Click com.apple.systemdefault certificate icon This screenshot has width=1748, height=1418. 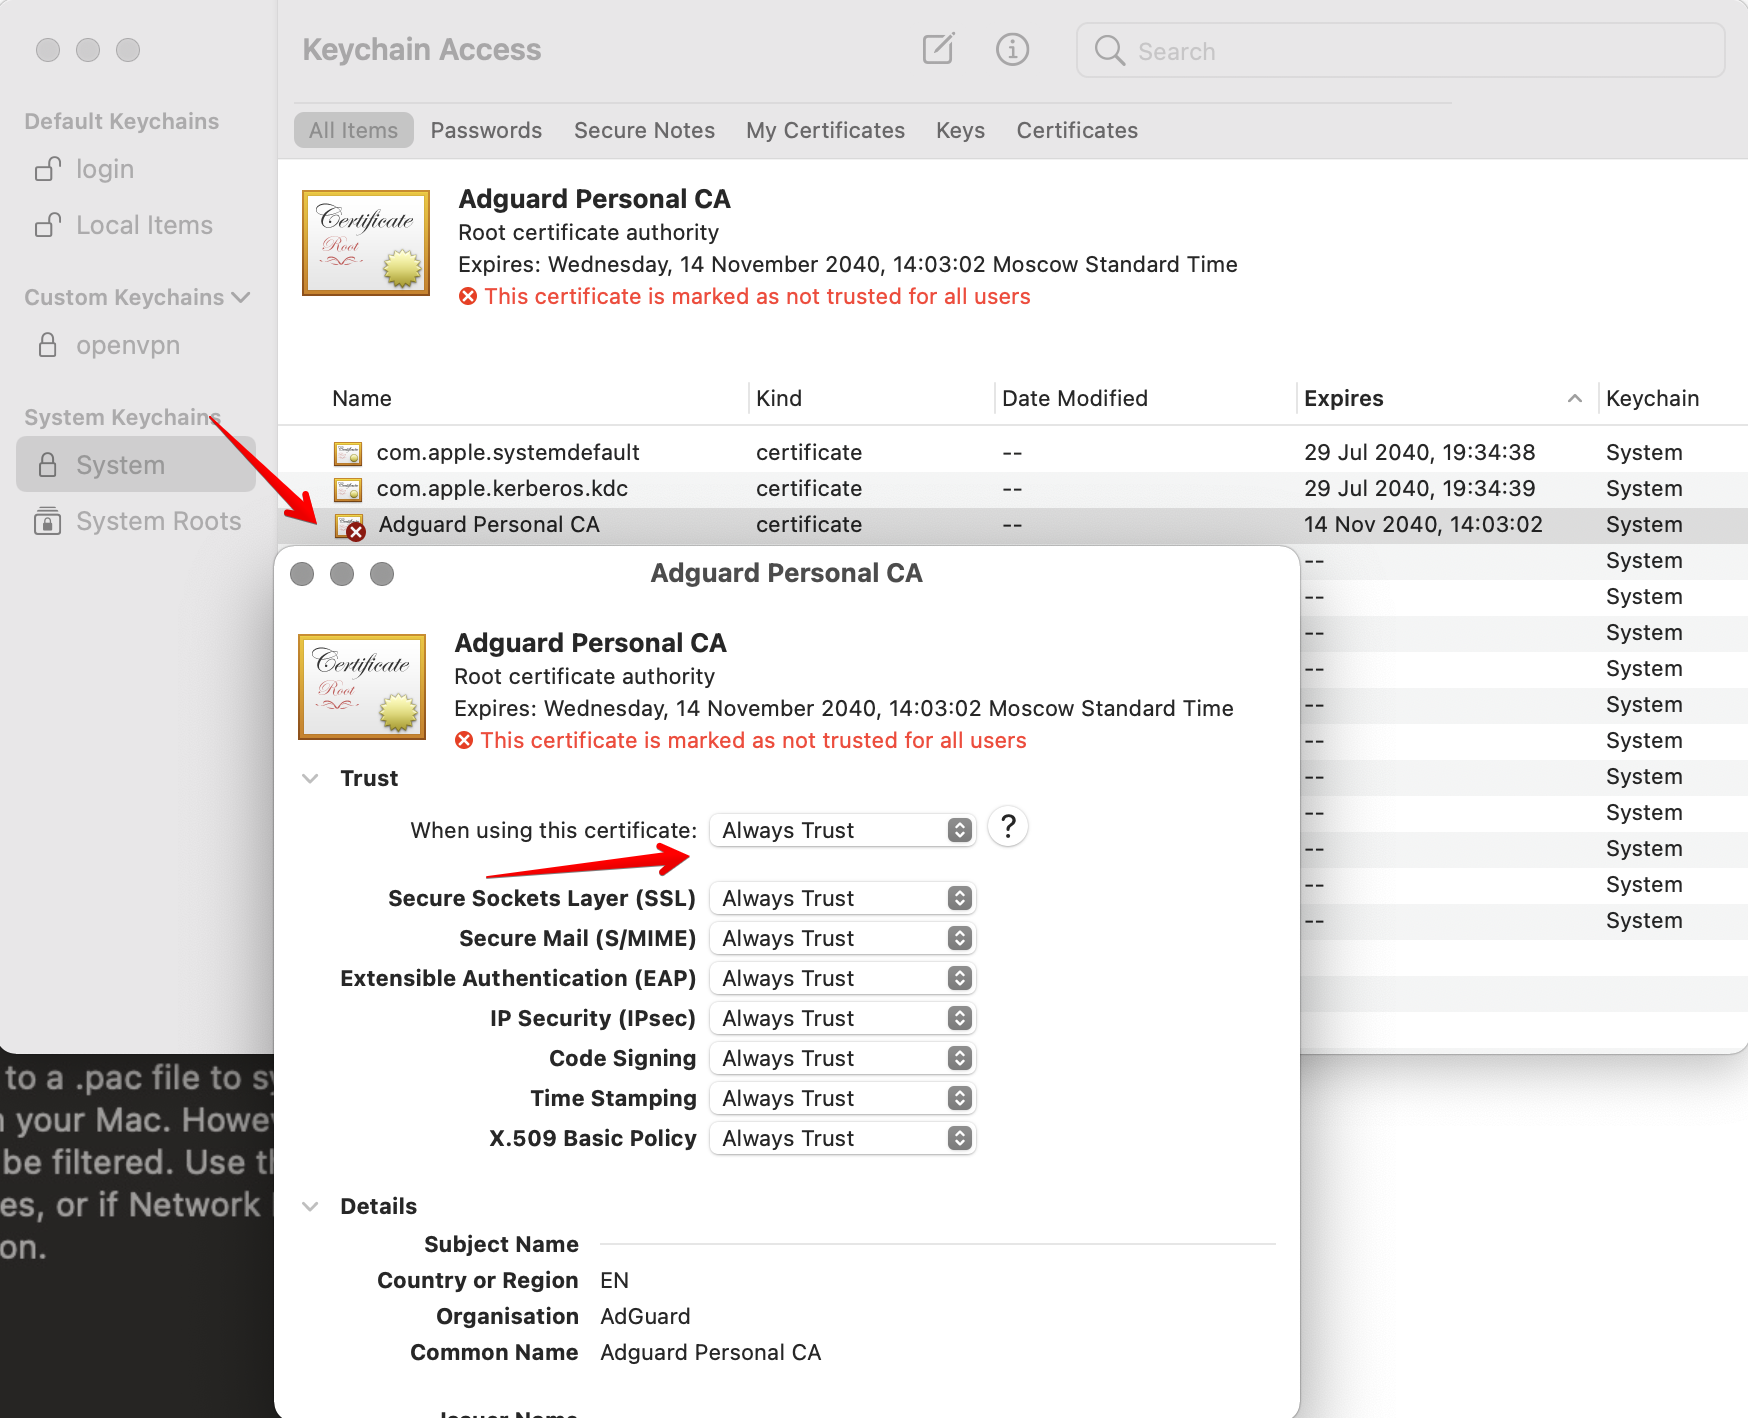click(x=347, y=453)
